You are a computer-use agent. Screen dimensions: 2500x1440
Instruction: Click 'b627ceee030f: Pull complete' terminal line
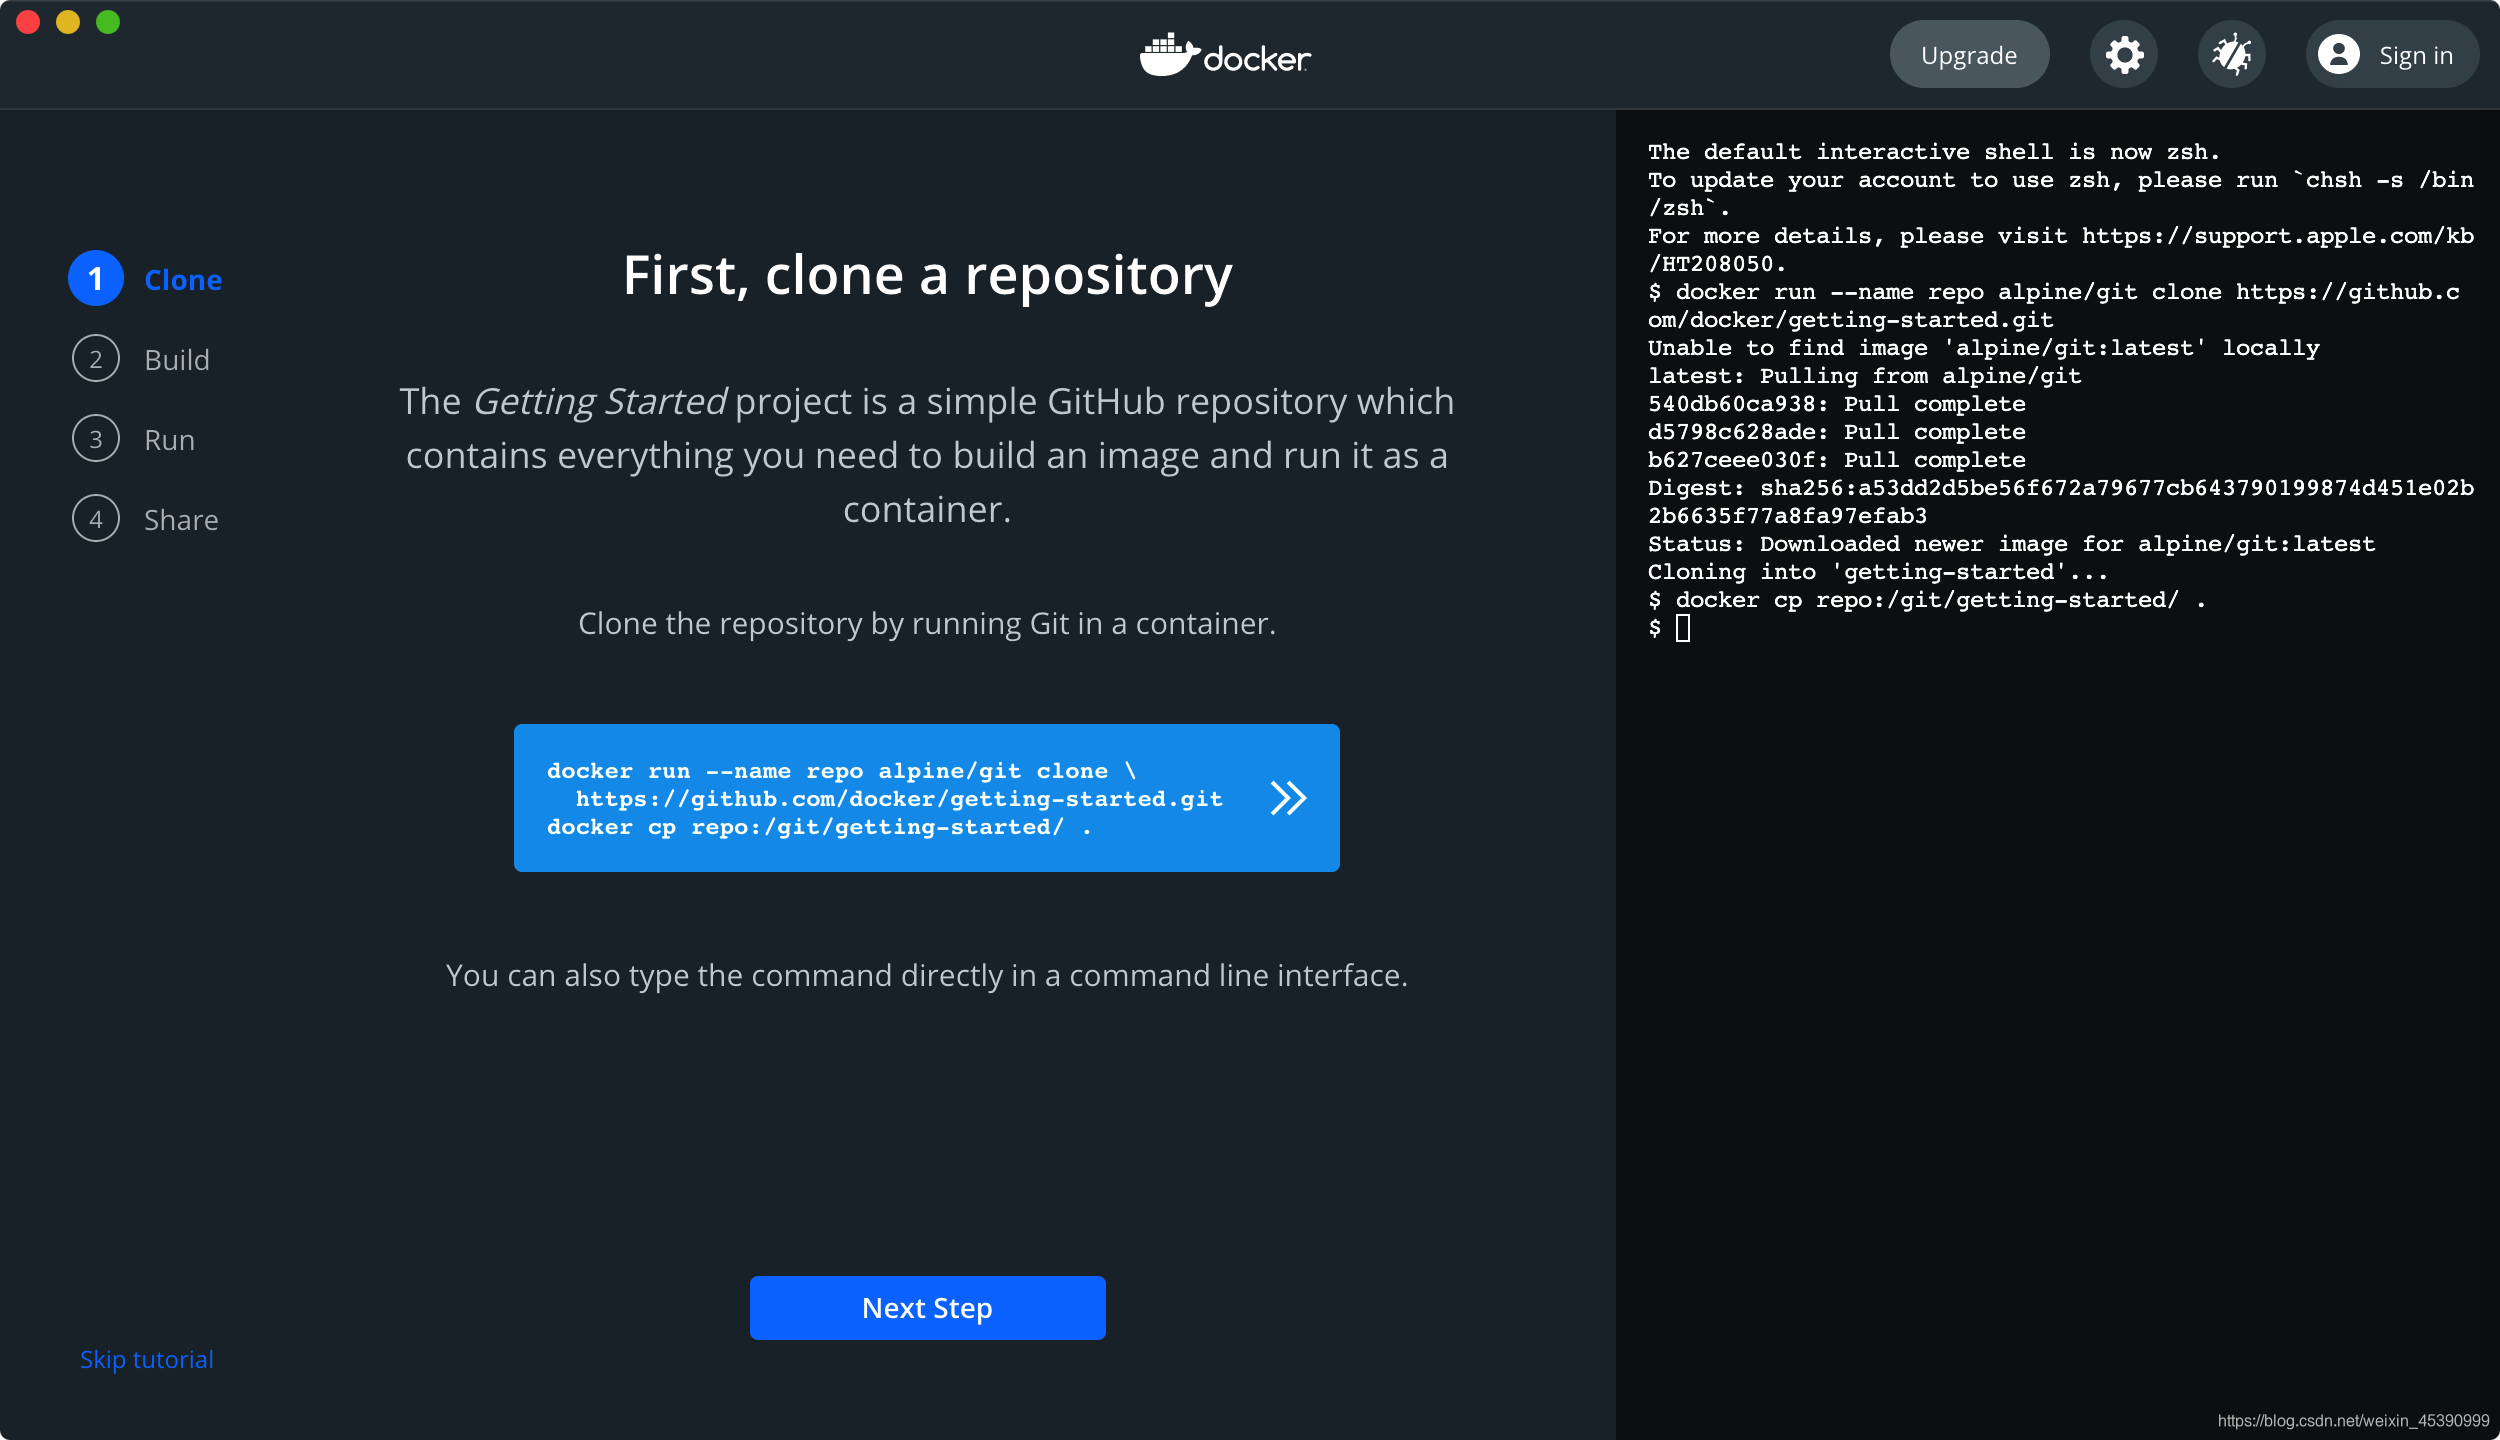click(1836, 460)
